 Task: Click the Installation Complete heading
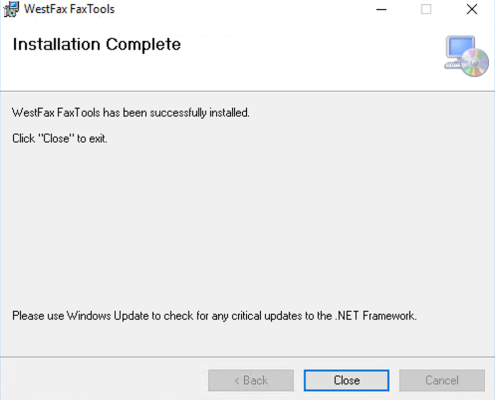[x=97, y=45]
